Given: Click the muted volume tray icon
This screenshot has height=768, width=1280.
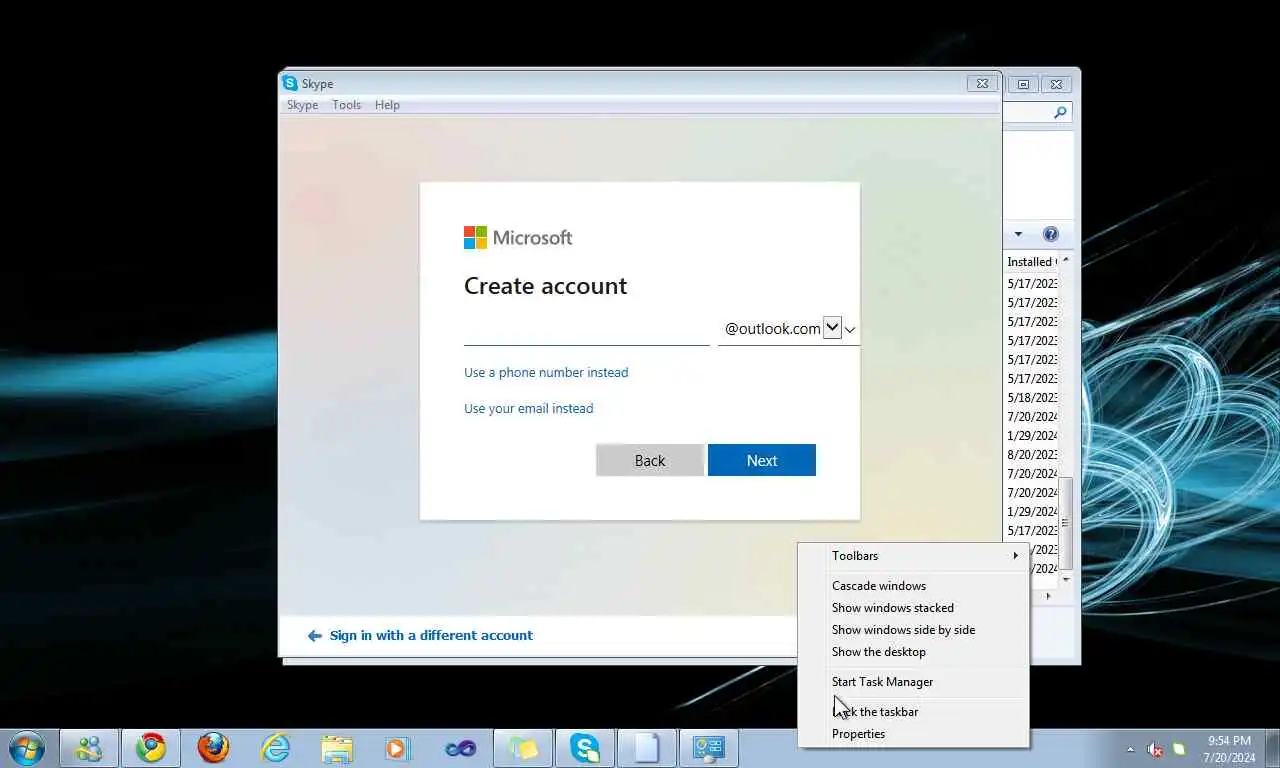Looking at the screenshot, I should click(x=1155, y=749).
